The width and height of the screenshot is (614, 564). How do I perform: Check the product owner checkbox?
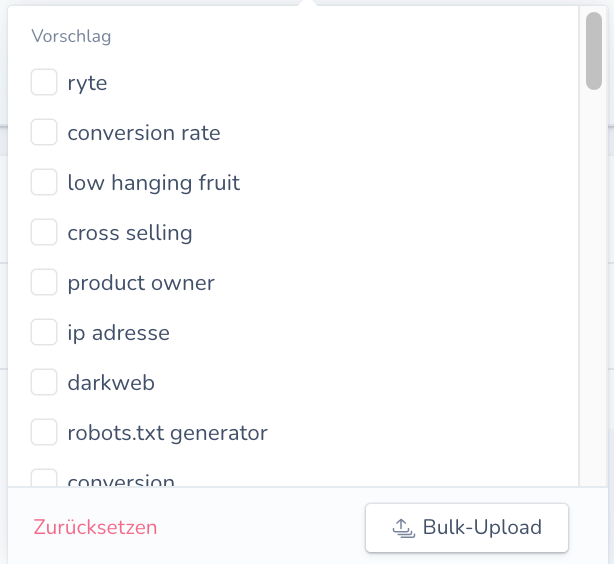tap(44, 282)
